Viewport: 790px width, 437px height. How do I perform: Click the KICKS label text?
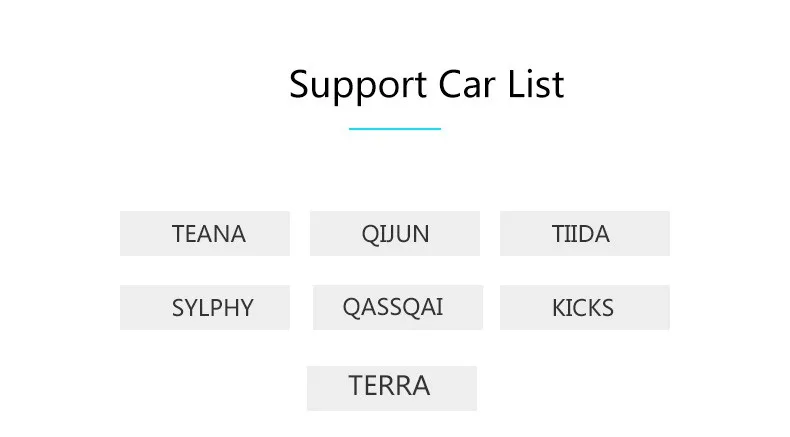583,308
